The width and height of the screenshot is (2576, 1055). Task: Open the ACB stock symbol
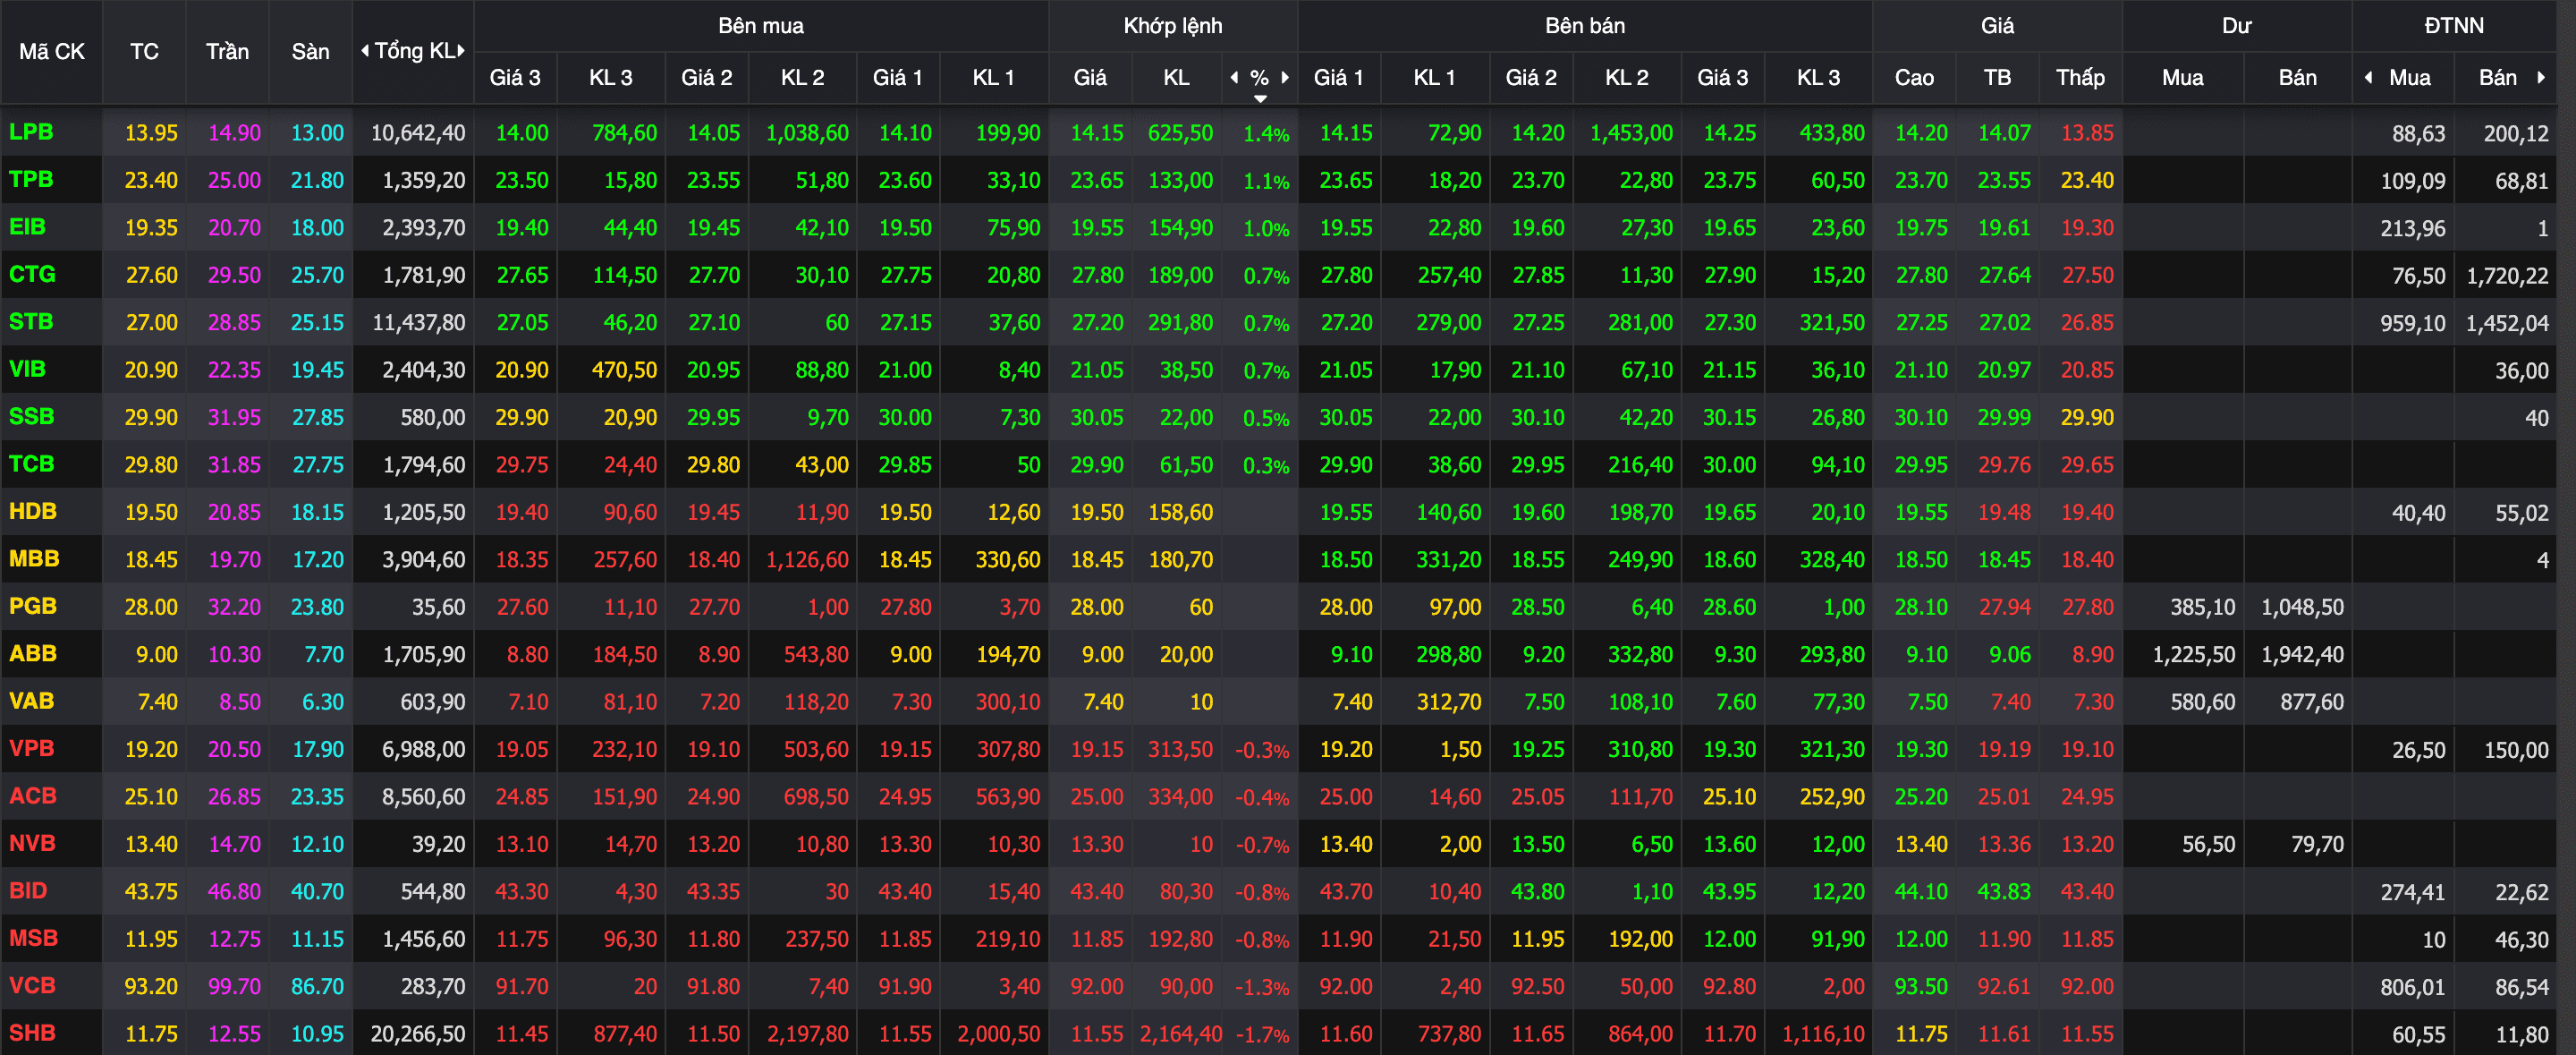(33, 796)
